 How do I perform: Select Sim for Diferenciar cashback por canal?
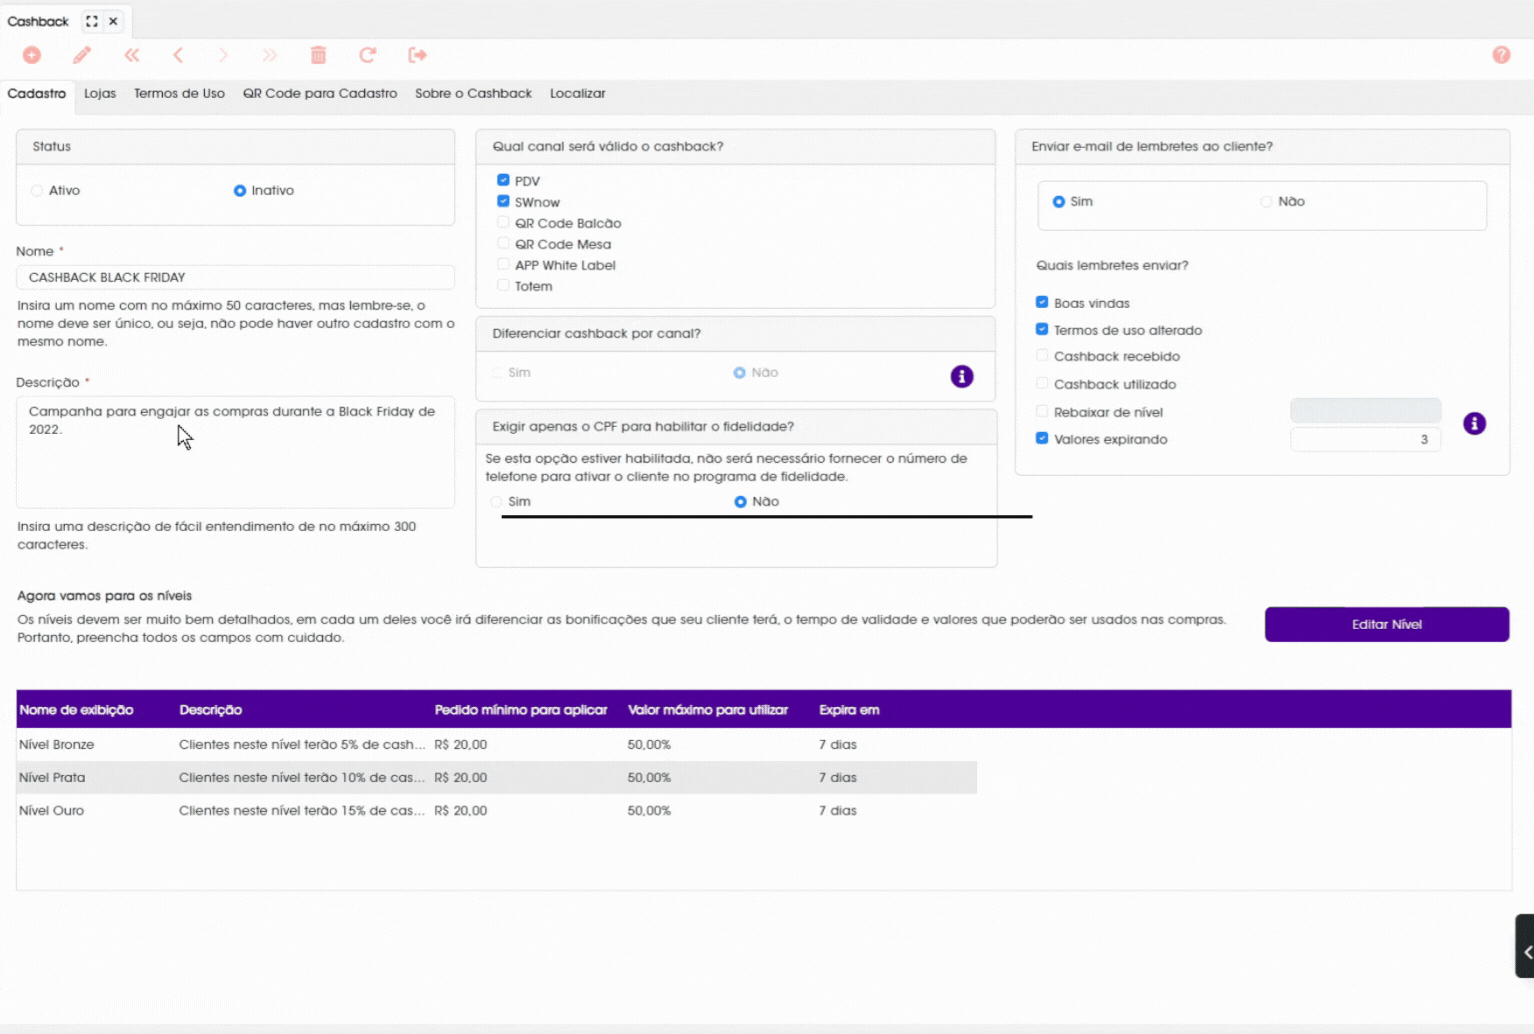tap(497, 372)
